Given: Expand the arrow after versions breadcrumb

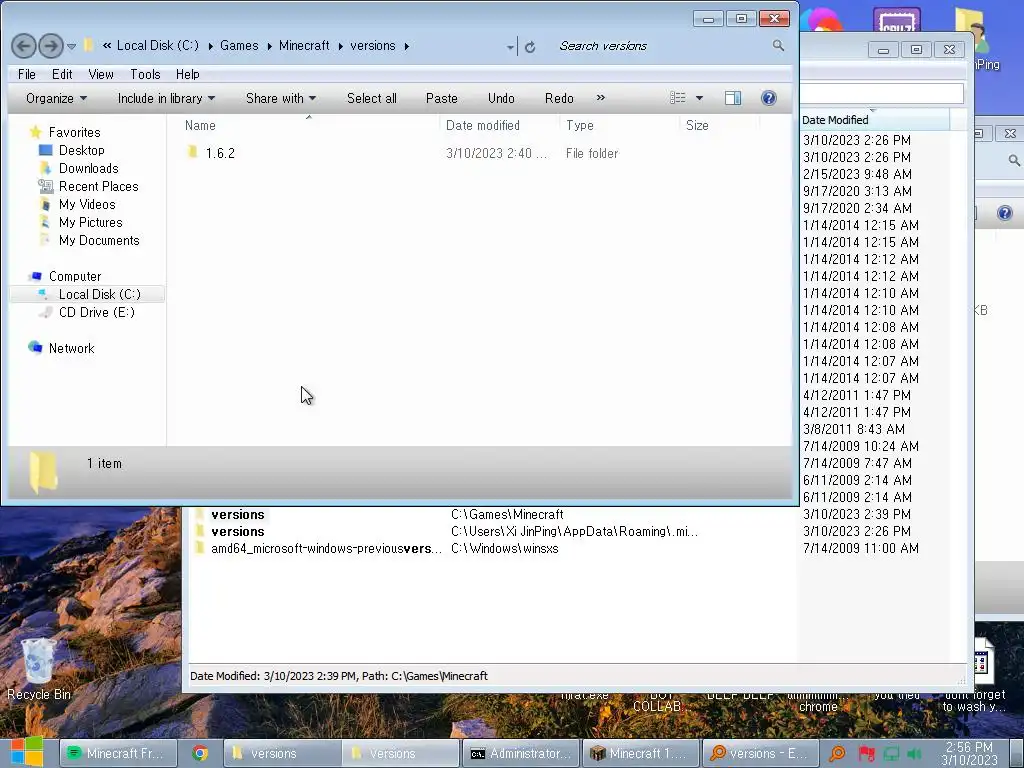Looking at the screenshot, I should (x=407, y=46).
